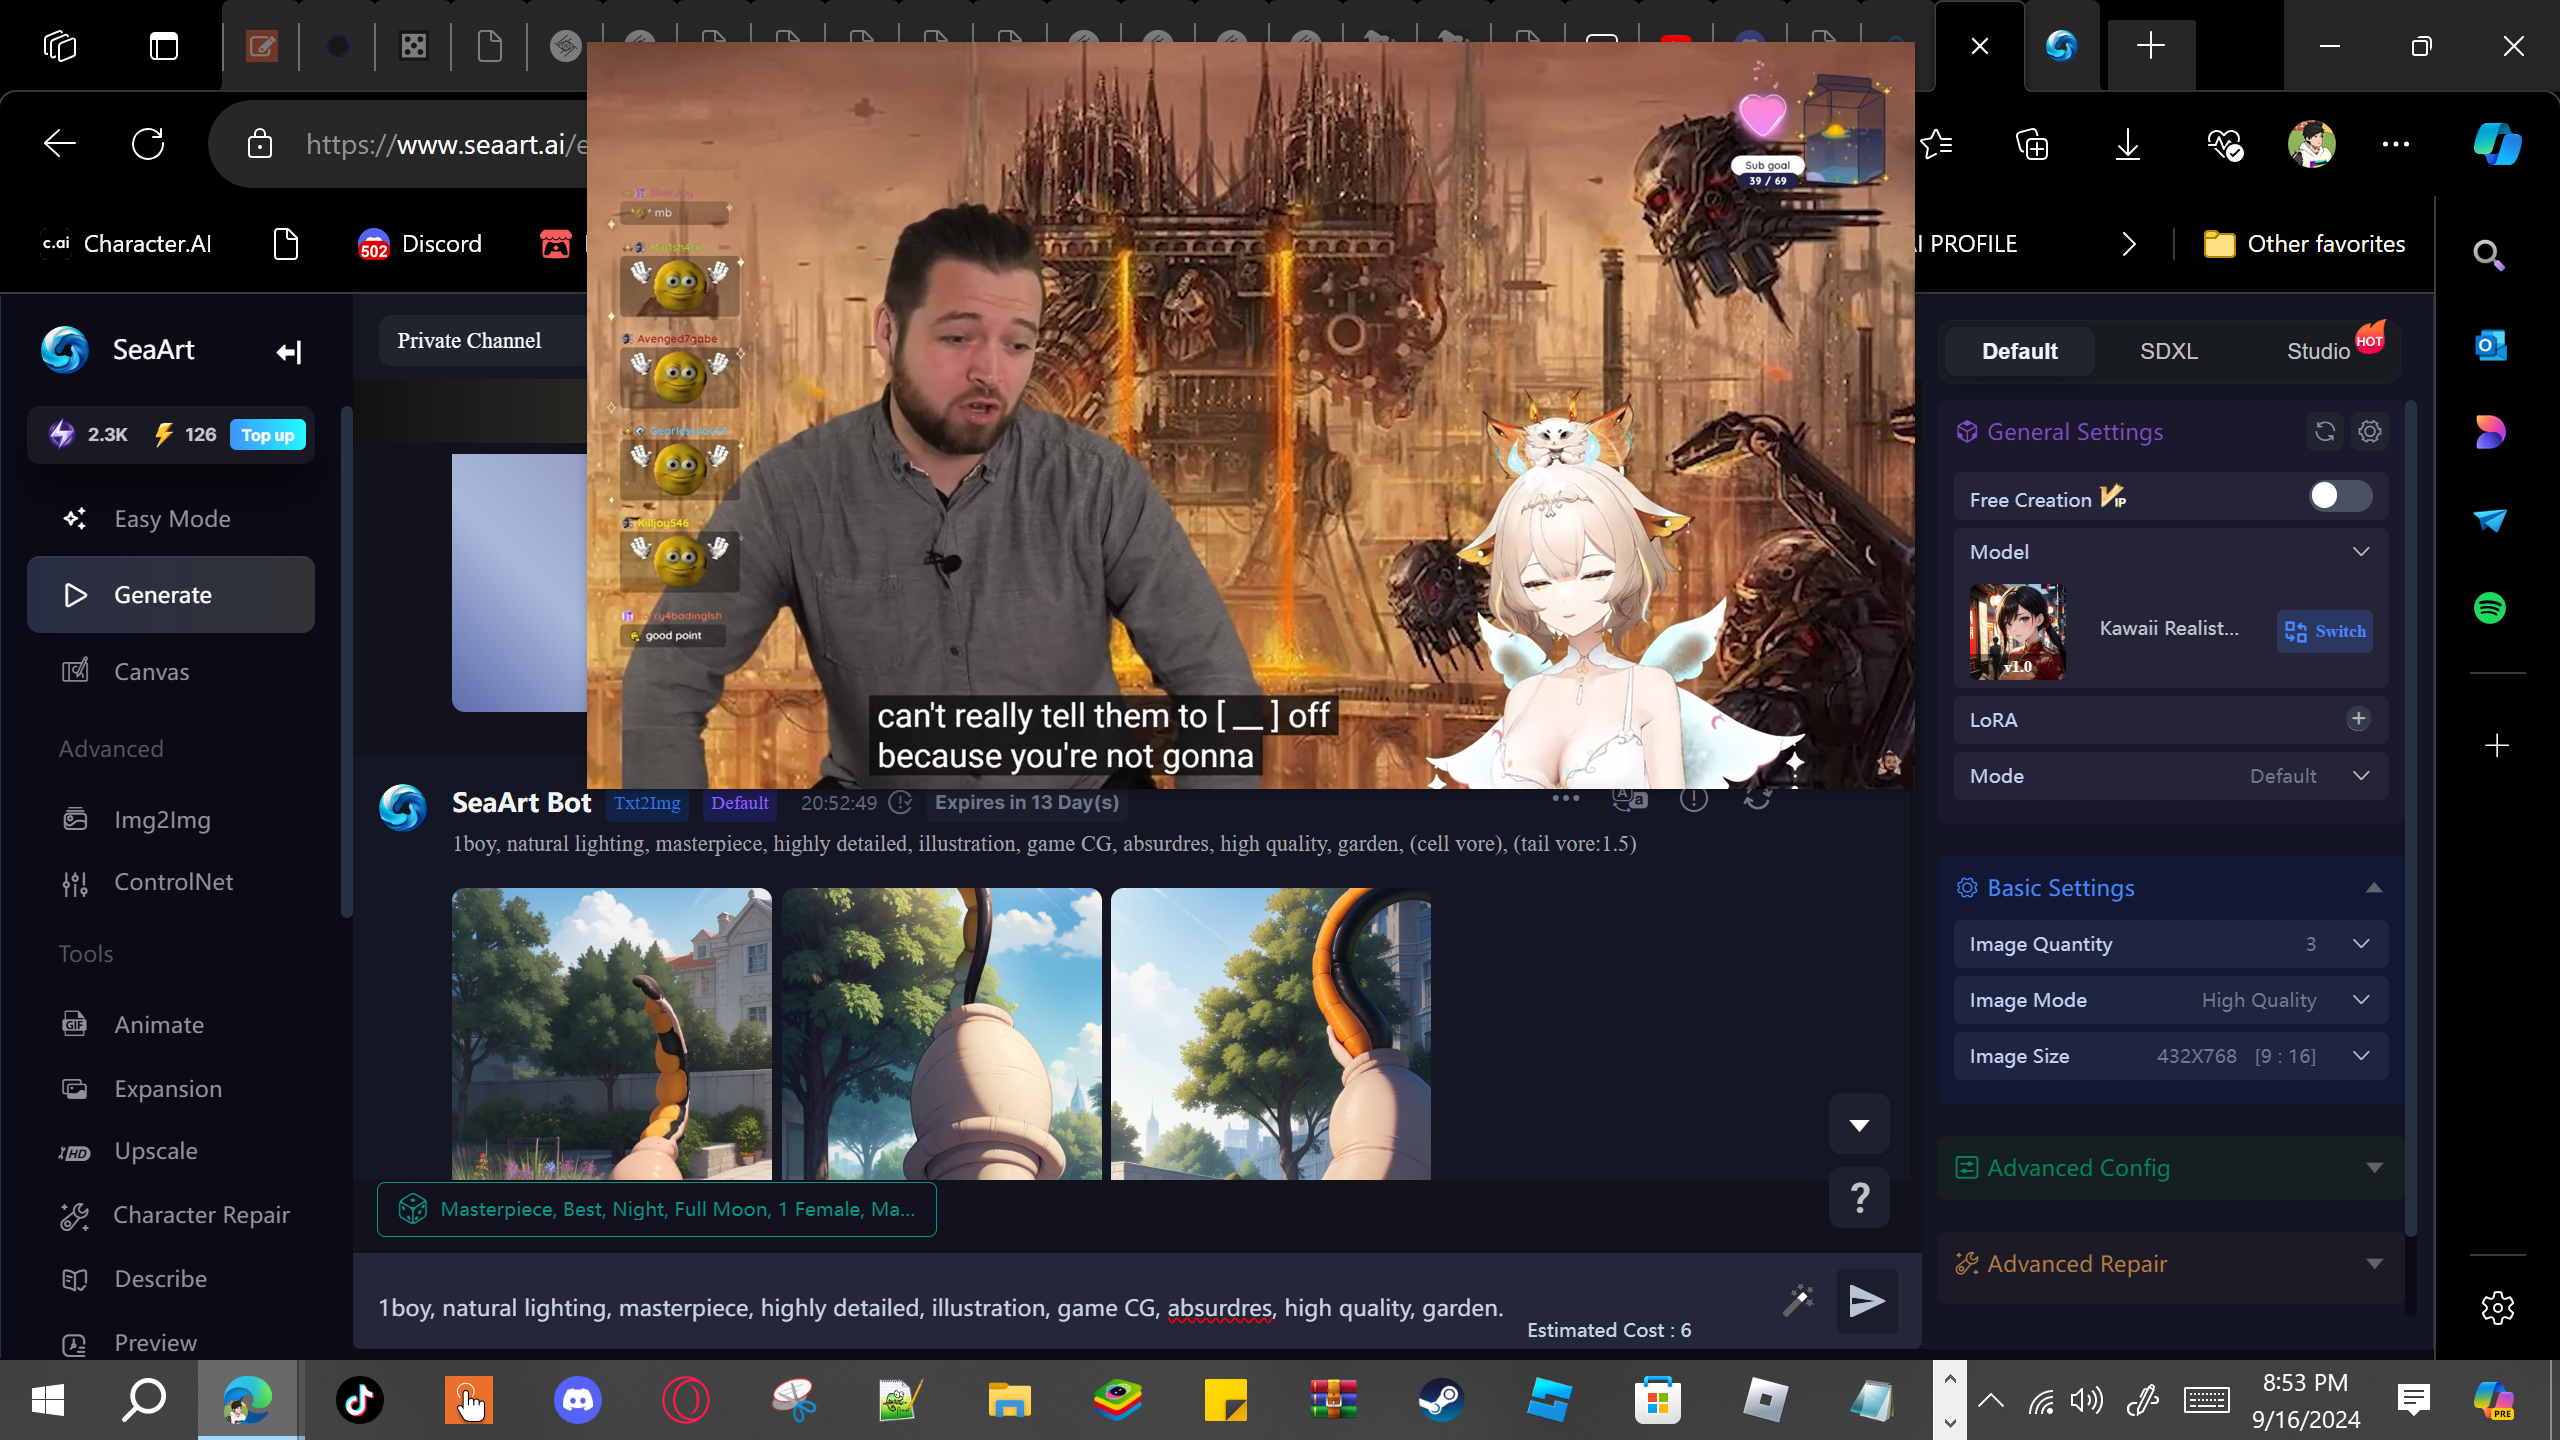Click the Kawaii Realistic model thumbnail
The width and height of the screenshot is (2560, 1440).
[2017, 632]
